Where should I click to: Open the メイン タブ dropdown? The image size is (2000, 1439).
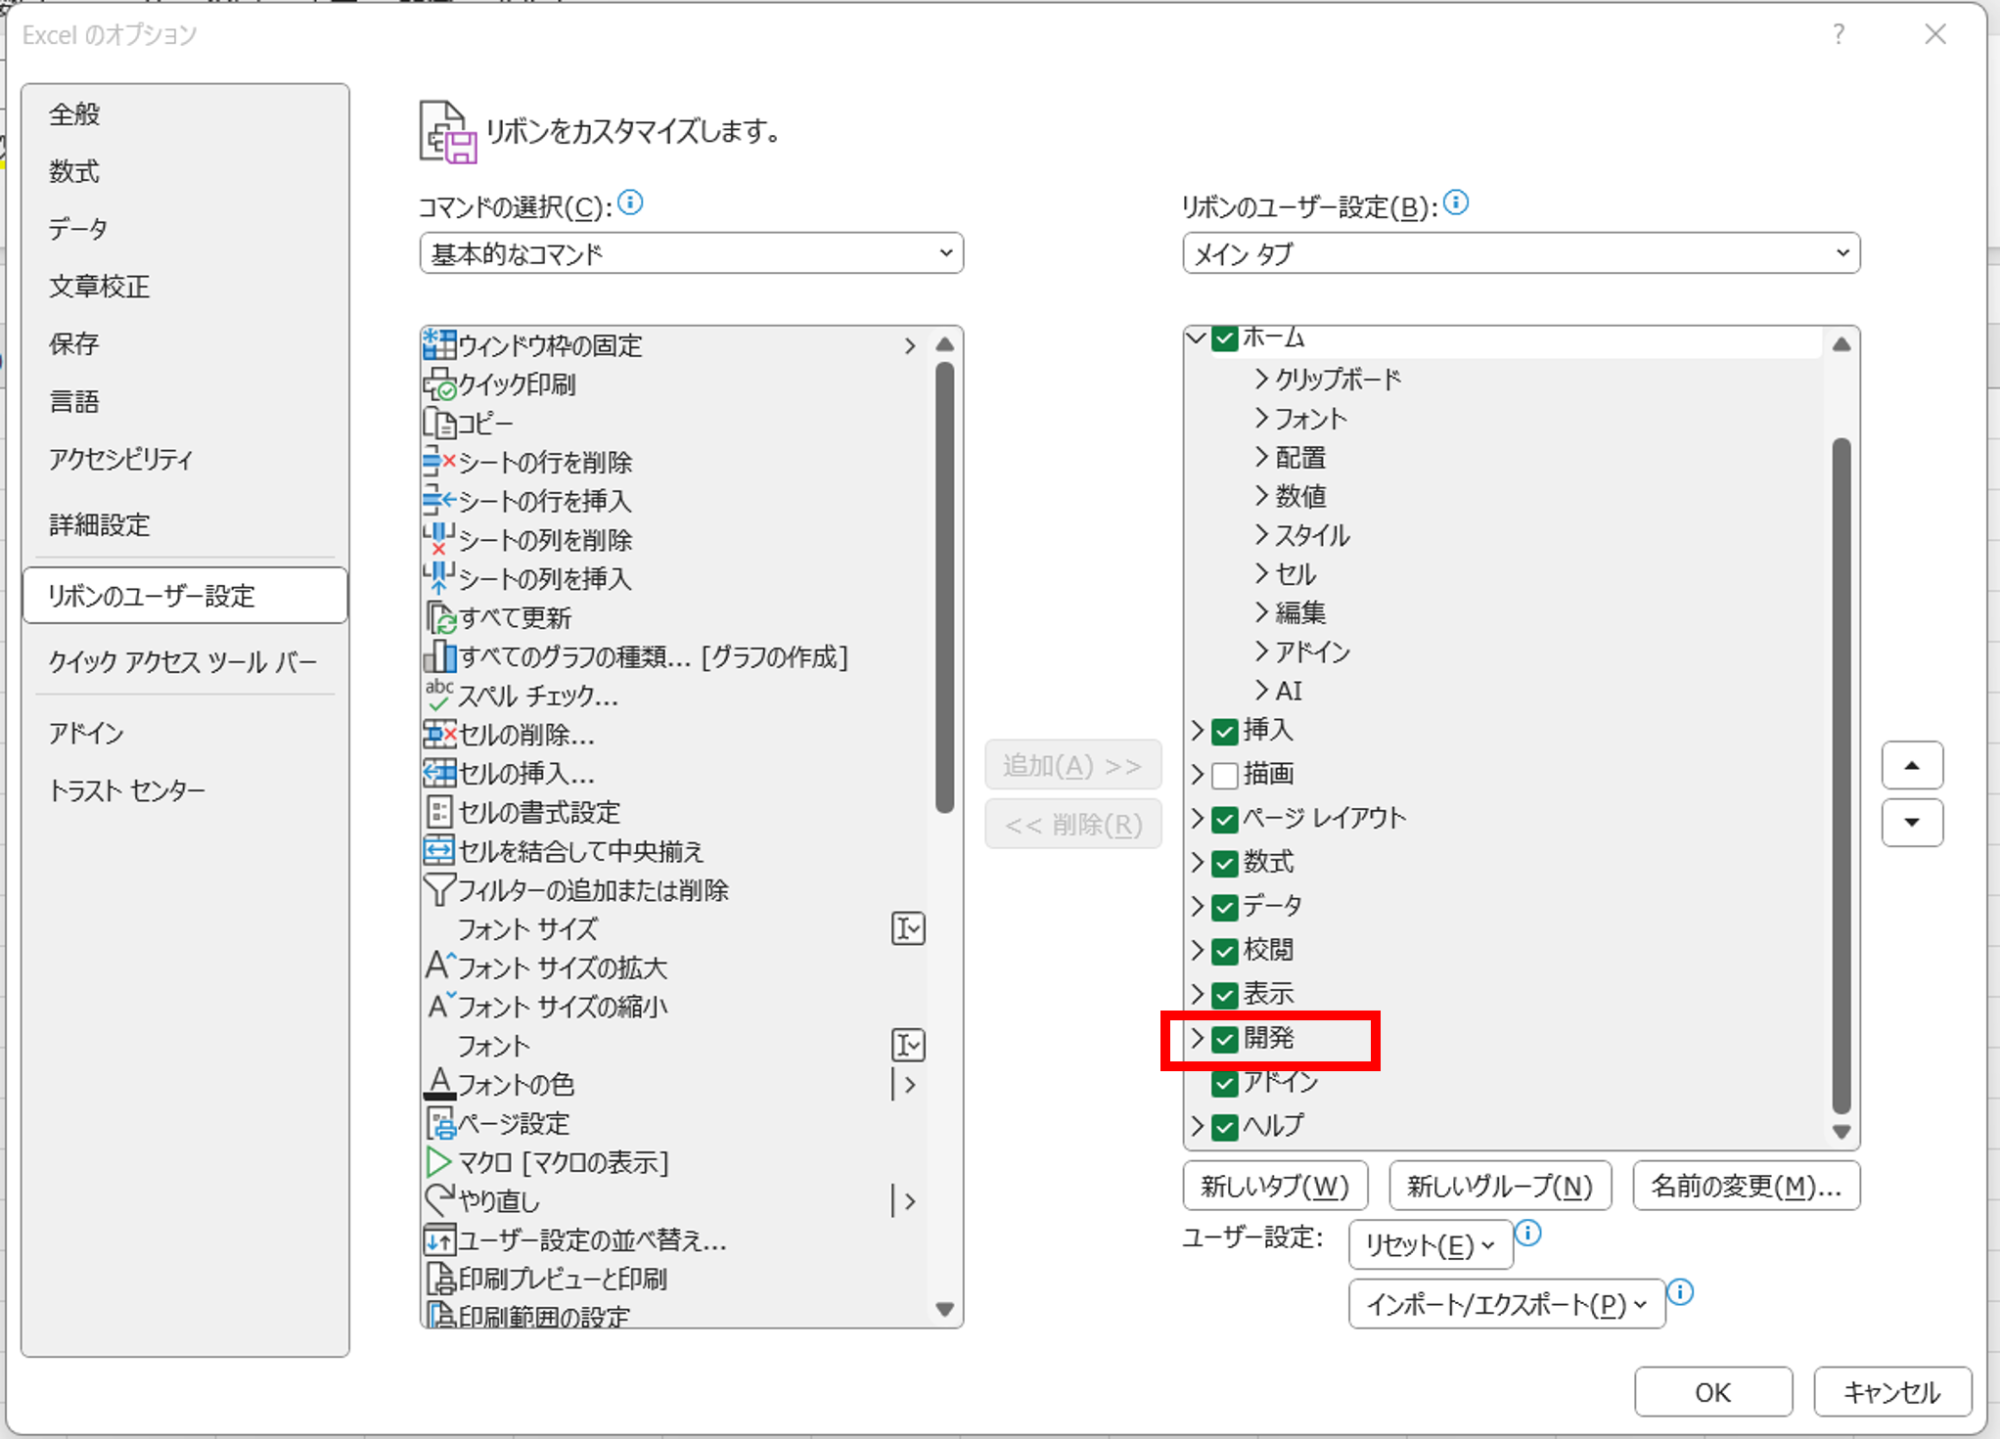click(x=1520, y=254)
